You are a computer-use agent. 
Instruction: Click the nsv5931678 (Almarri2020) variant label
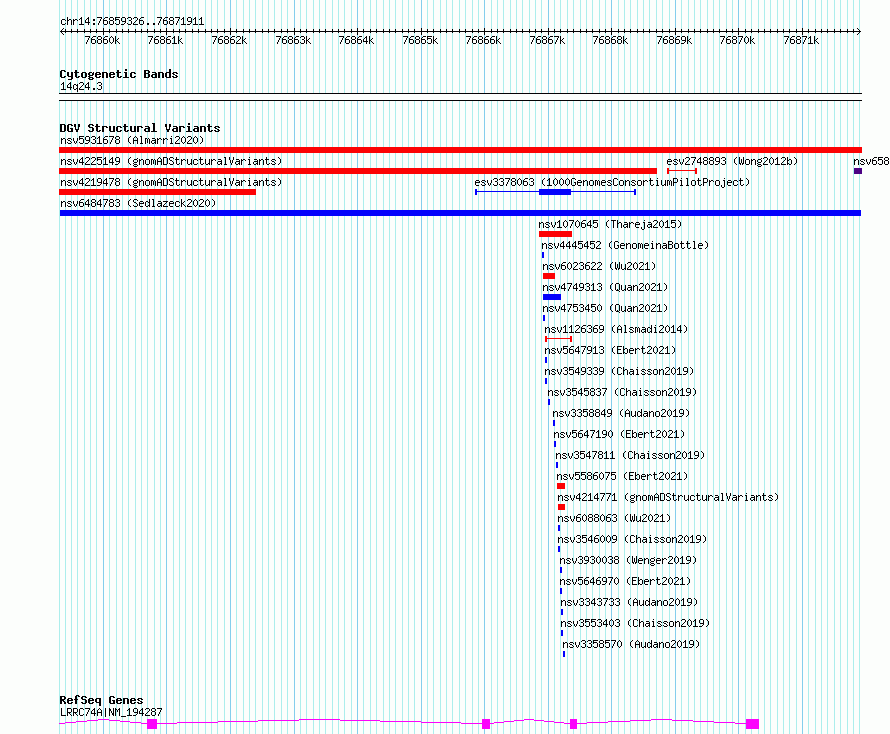click(132, 140)
